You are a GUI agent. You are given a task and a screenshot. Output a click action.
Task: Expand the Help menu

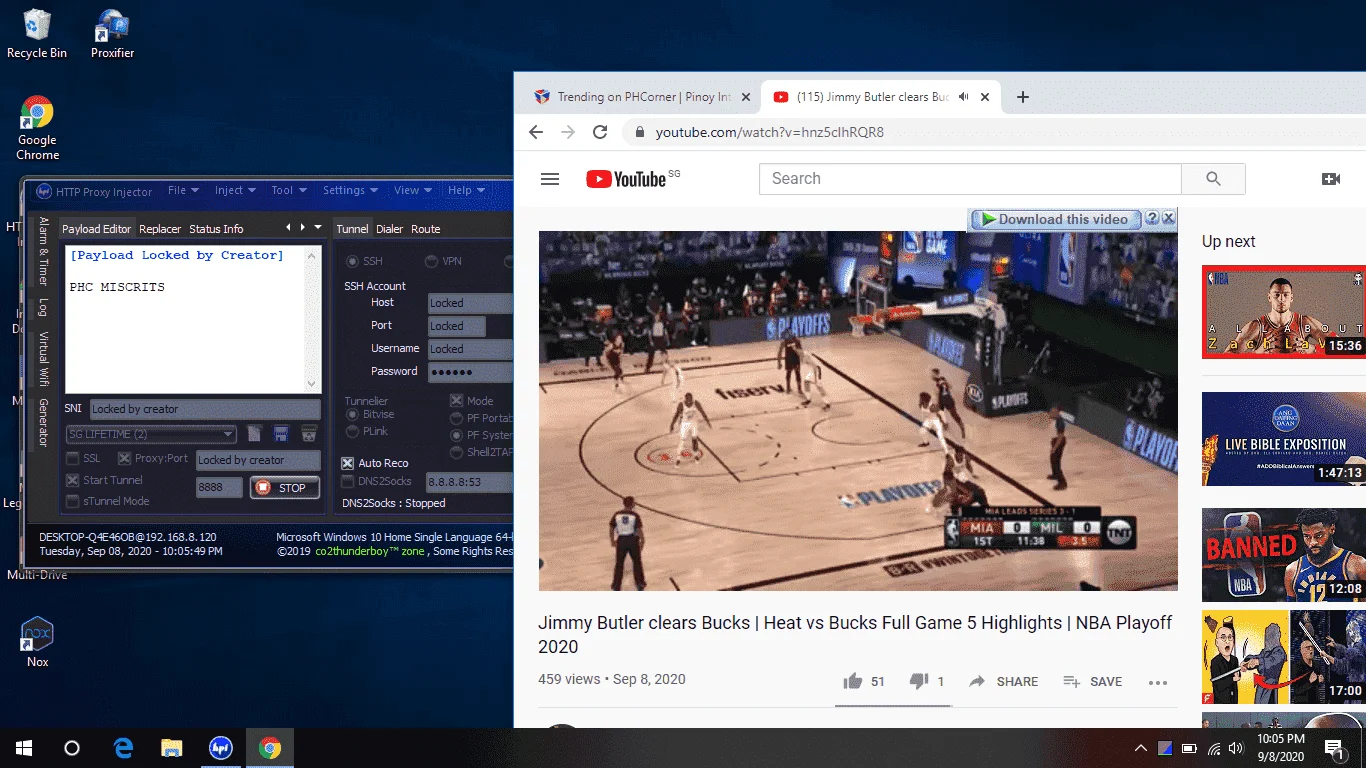466,190
